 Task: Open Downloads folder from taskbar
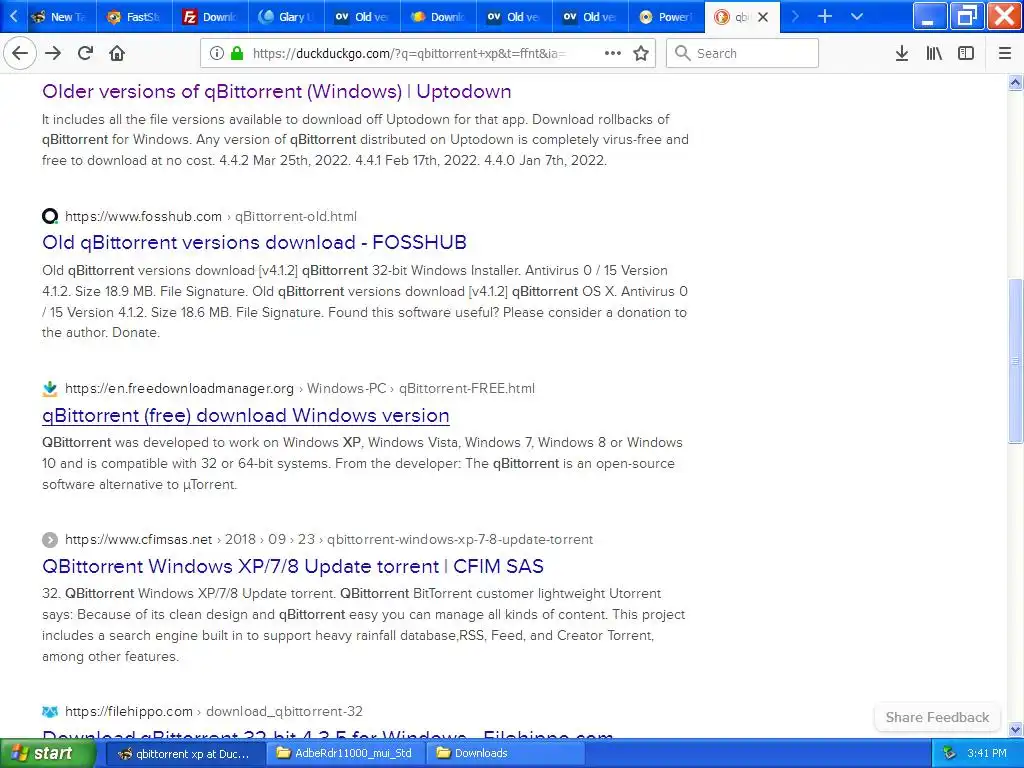coord(505,753)
